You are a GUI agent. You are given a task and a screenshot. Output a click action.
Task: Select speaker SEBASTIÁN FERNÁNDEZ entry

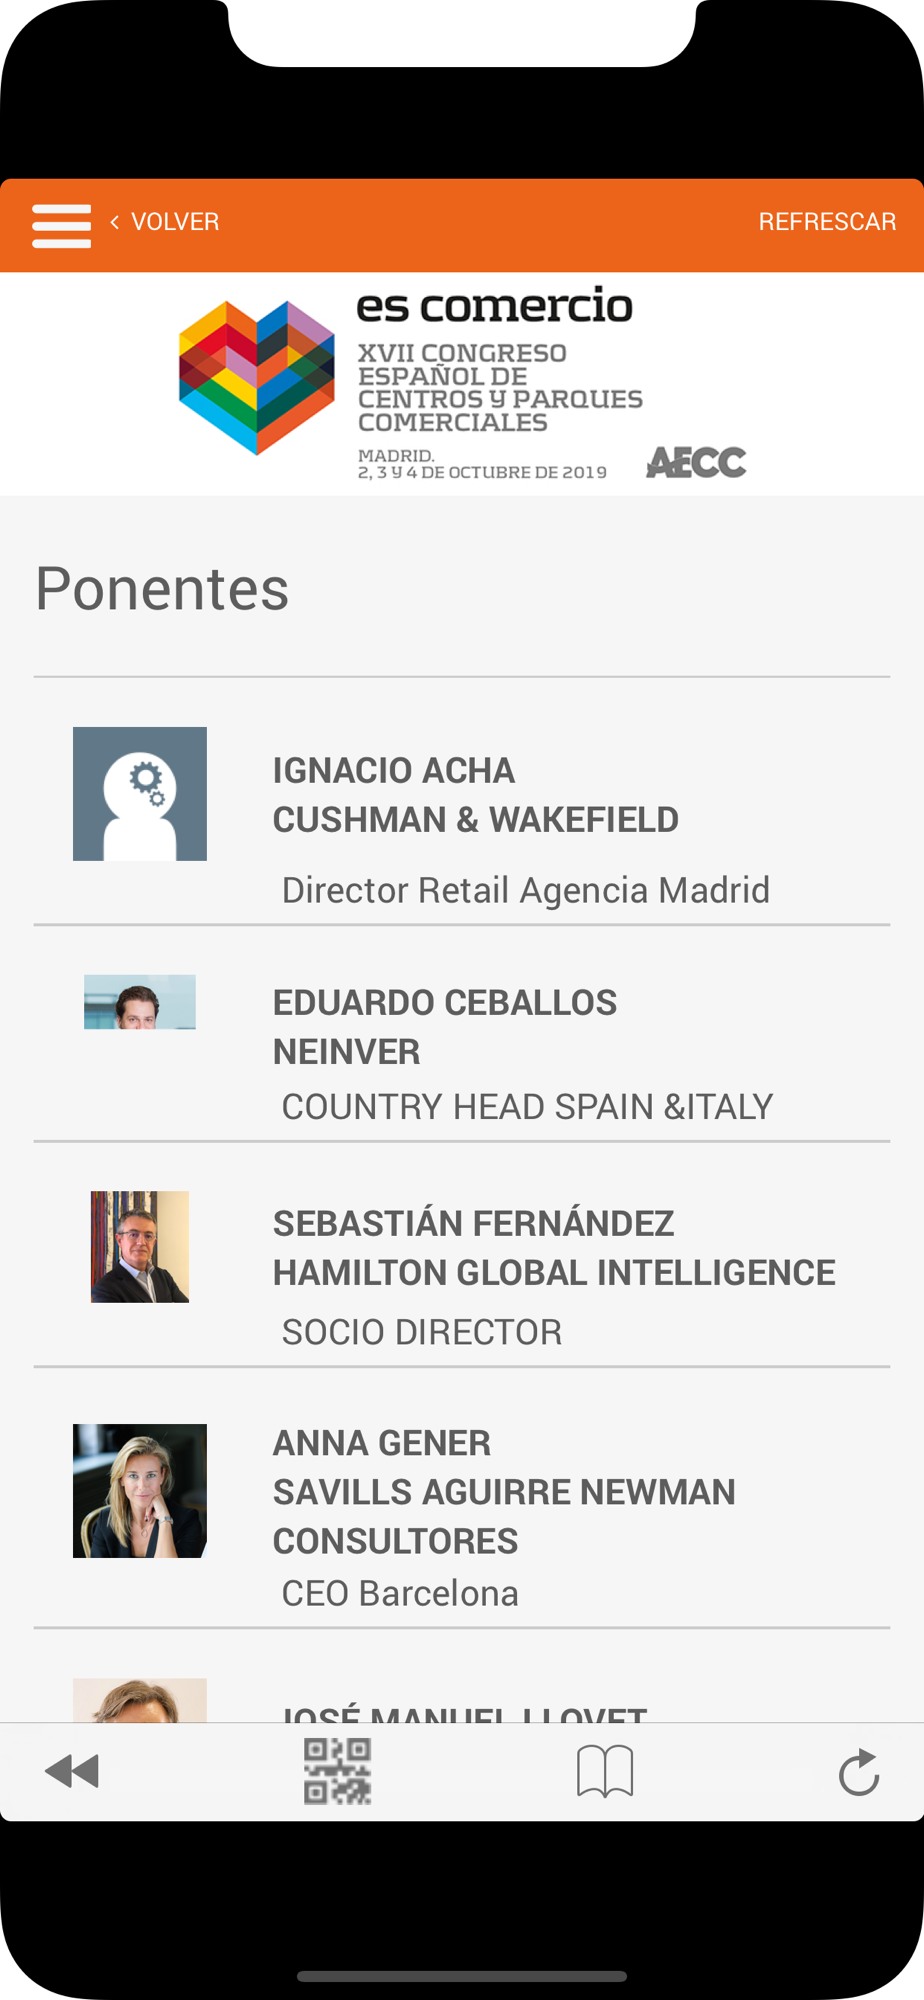pyautogui.click(x=462, y=1254)
